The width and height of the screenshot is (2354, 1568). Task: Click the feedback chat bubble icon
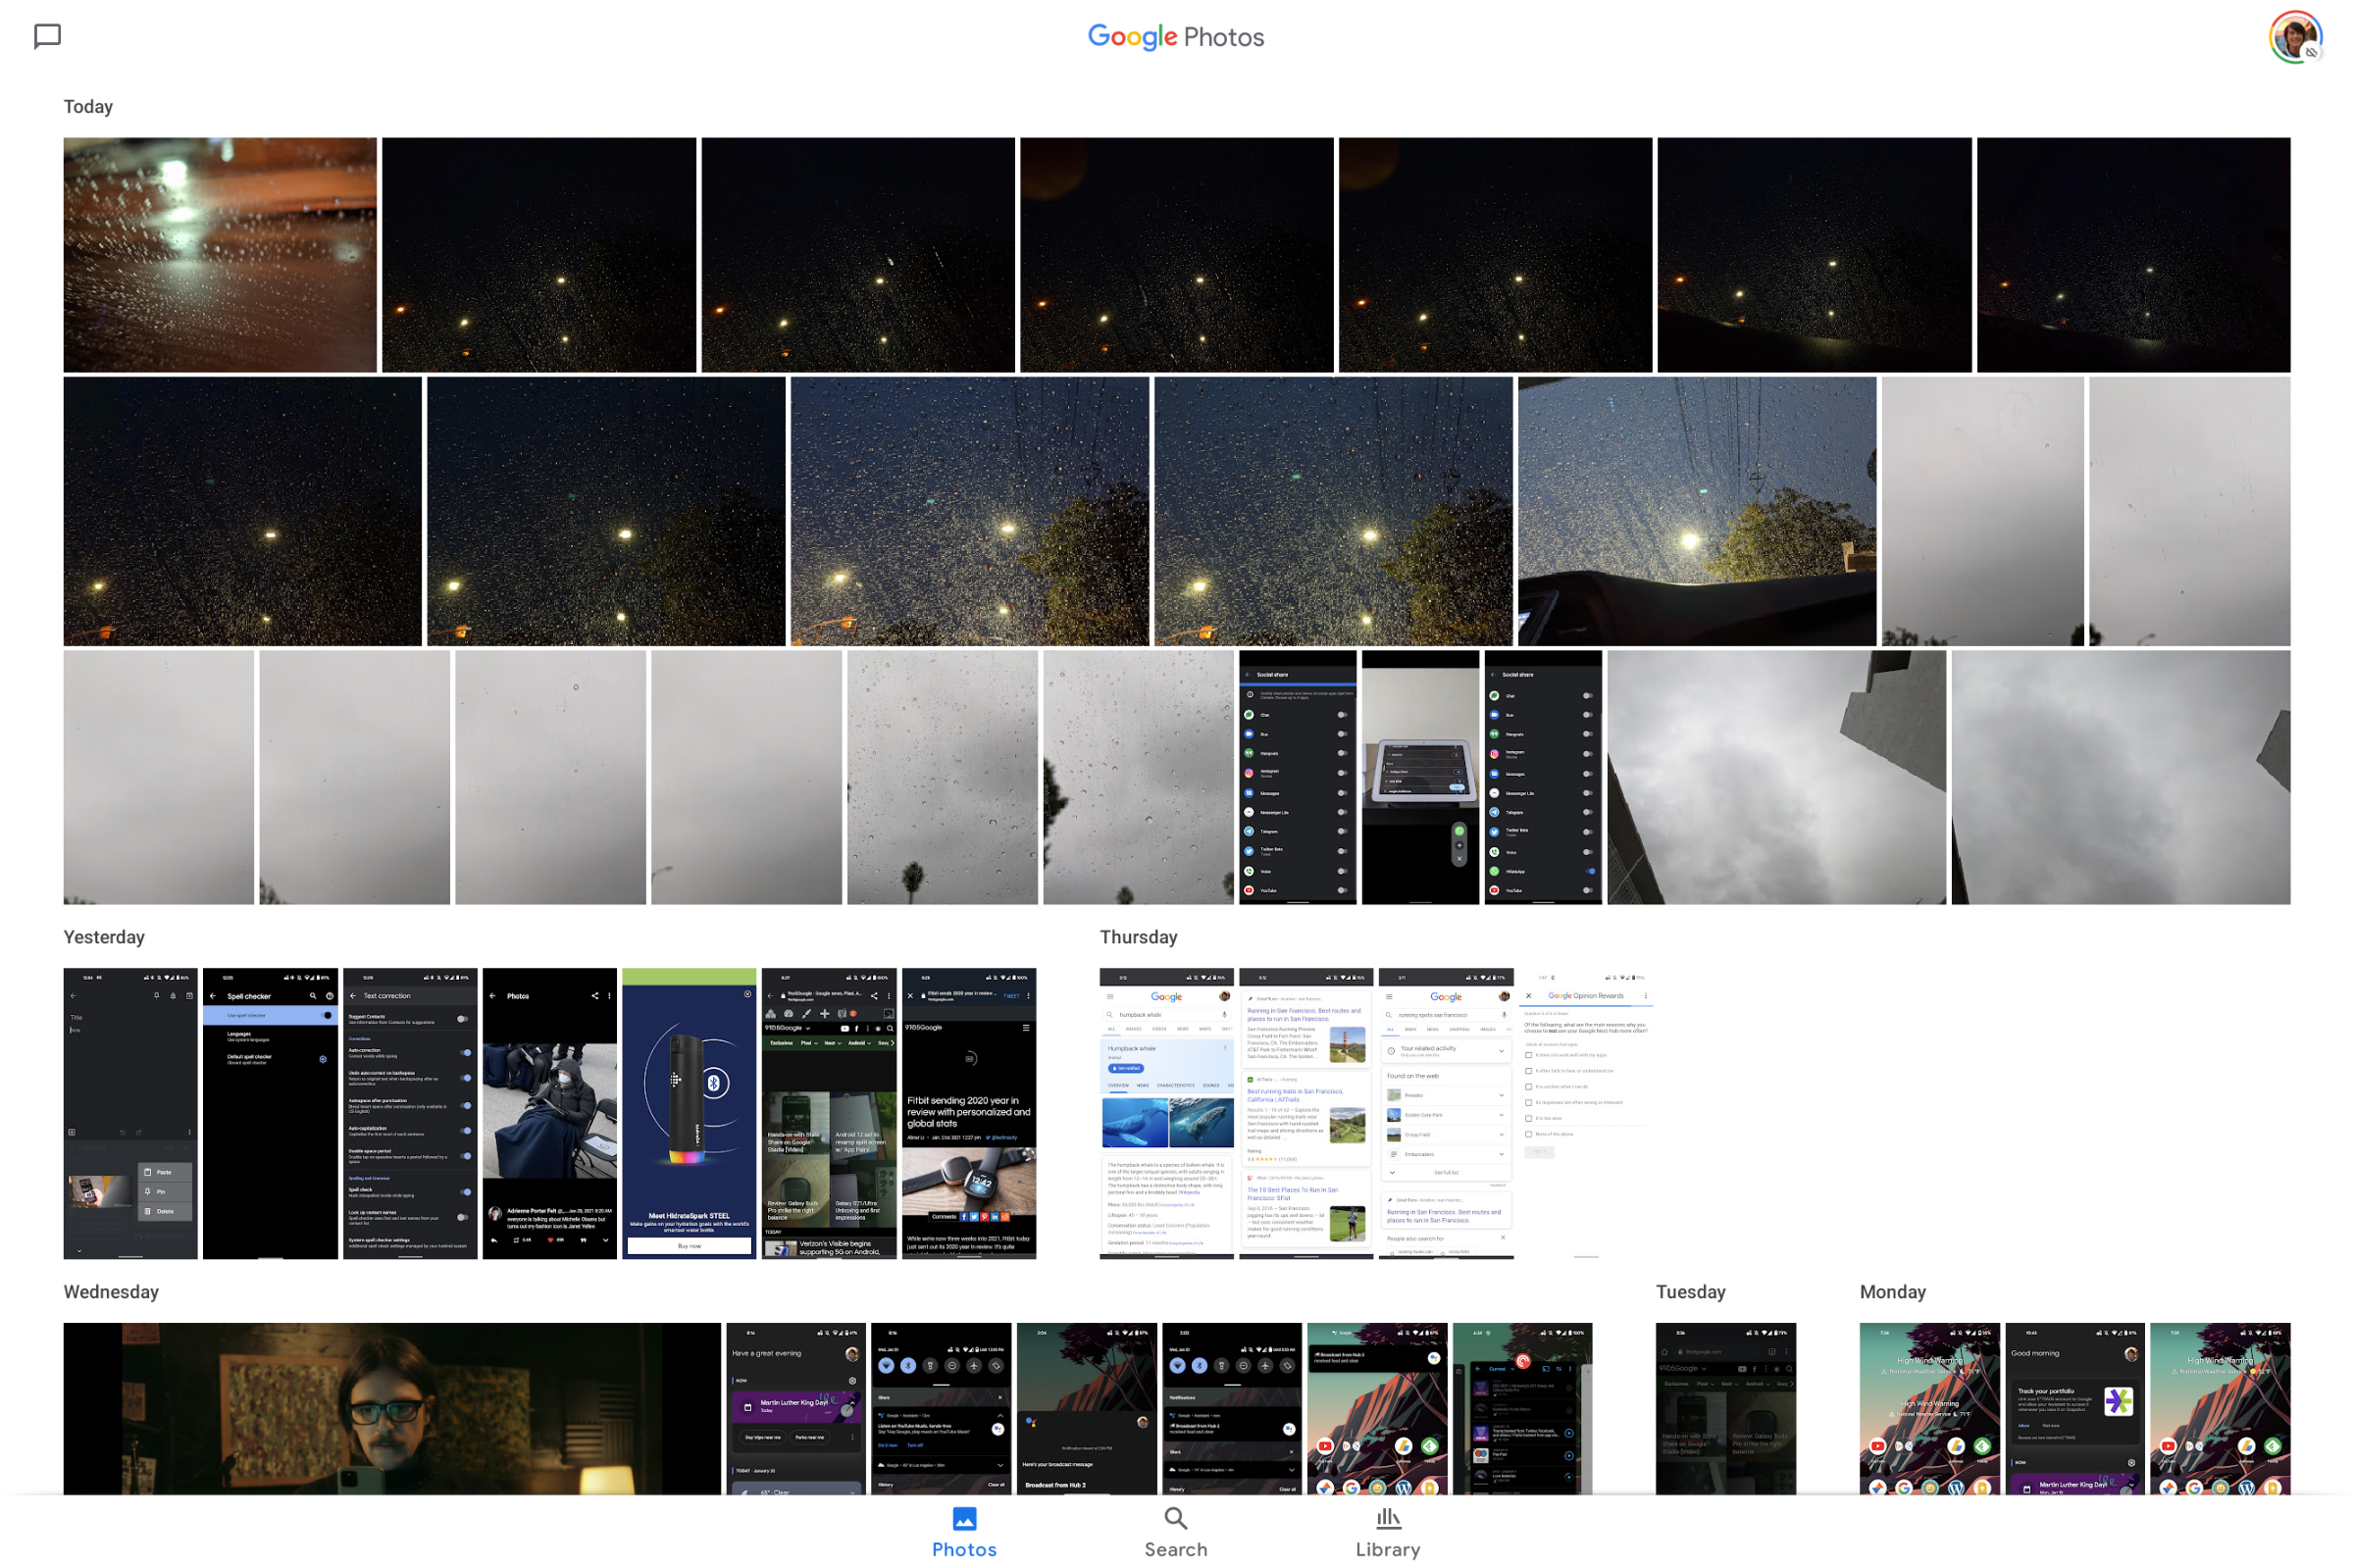click(x=47, y=37)
